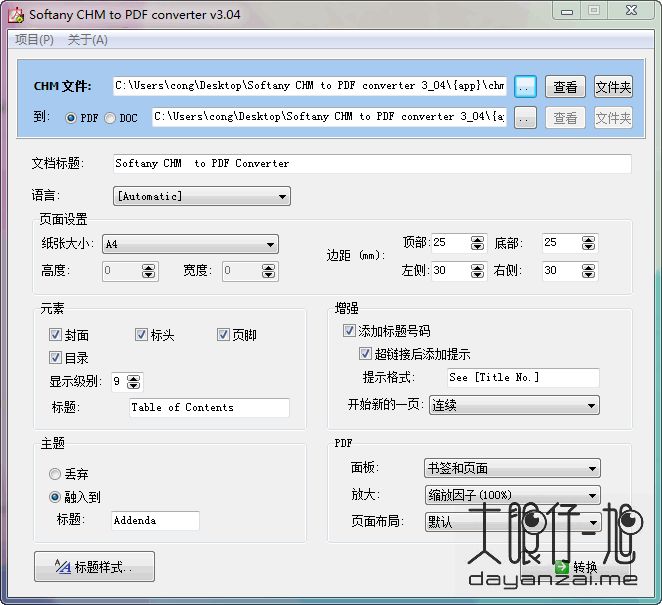Click the 顶部 margin stepper arrows

tap(478, 243)
